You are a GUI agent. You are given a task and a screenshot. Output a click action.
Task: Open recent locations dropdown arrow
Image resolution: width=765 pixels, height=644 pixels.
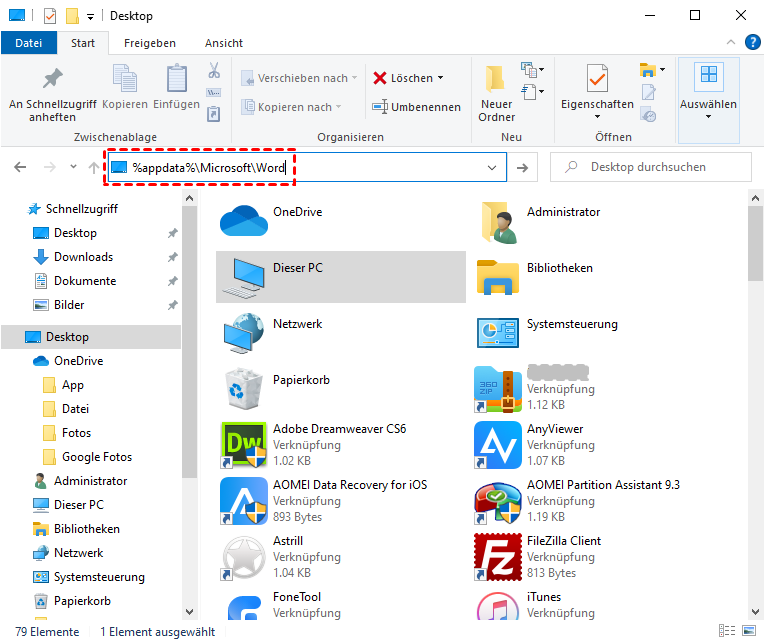pyautogui.click(x=73, y=167)
